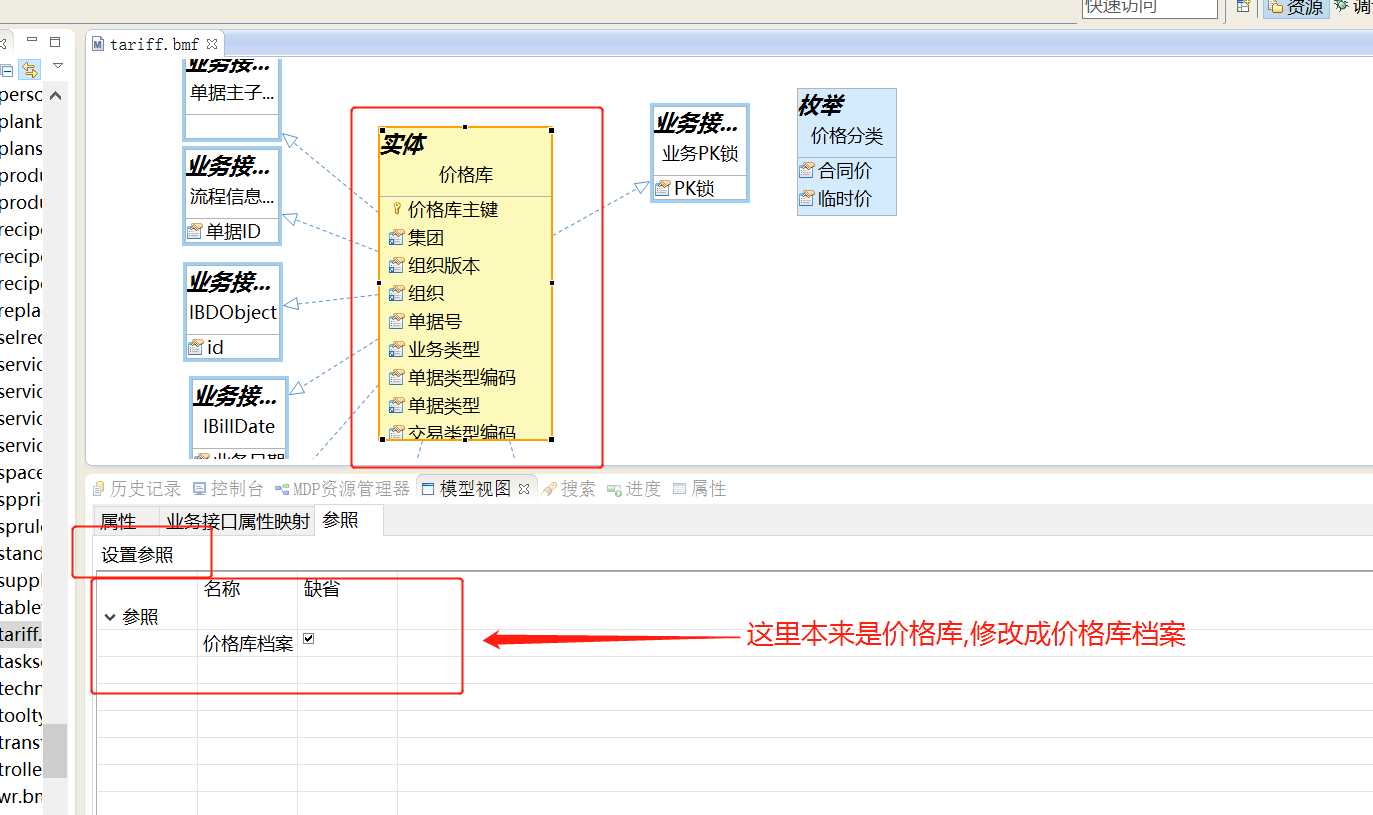Select the 单据类型编码 attribute row
1373x815 pixels.
pyautogui.click(x=466, y=378)
